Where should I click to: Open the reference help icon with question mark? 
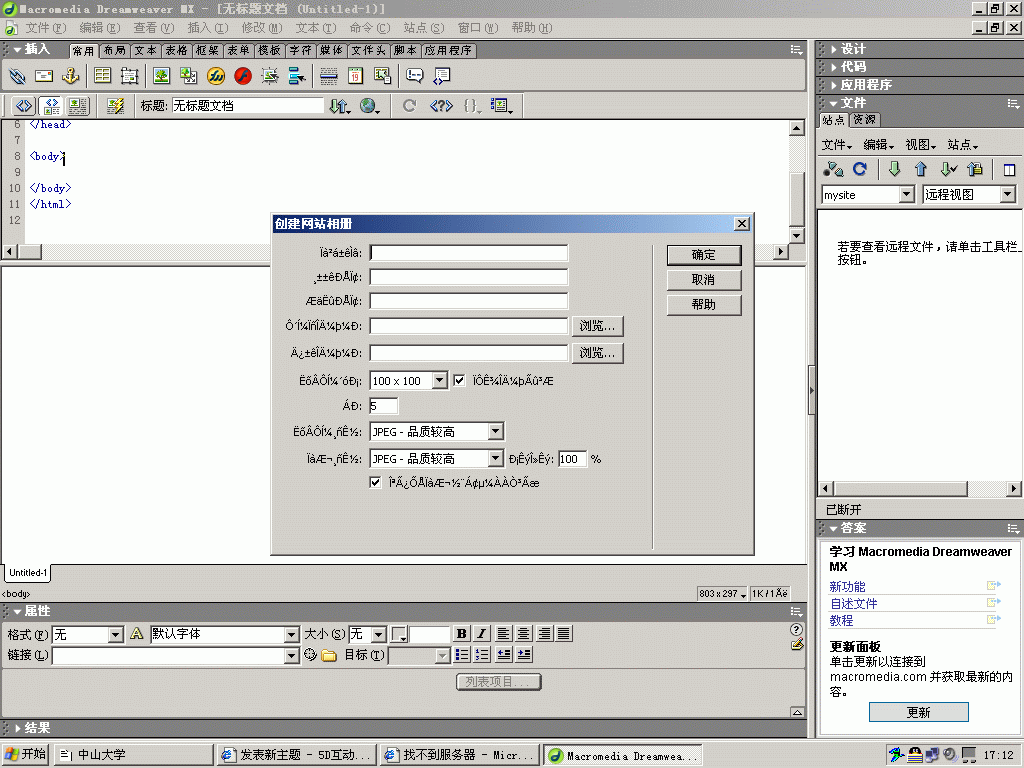[x=441, y=106]
